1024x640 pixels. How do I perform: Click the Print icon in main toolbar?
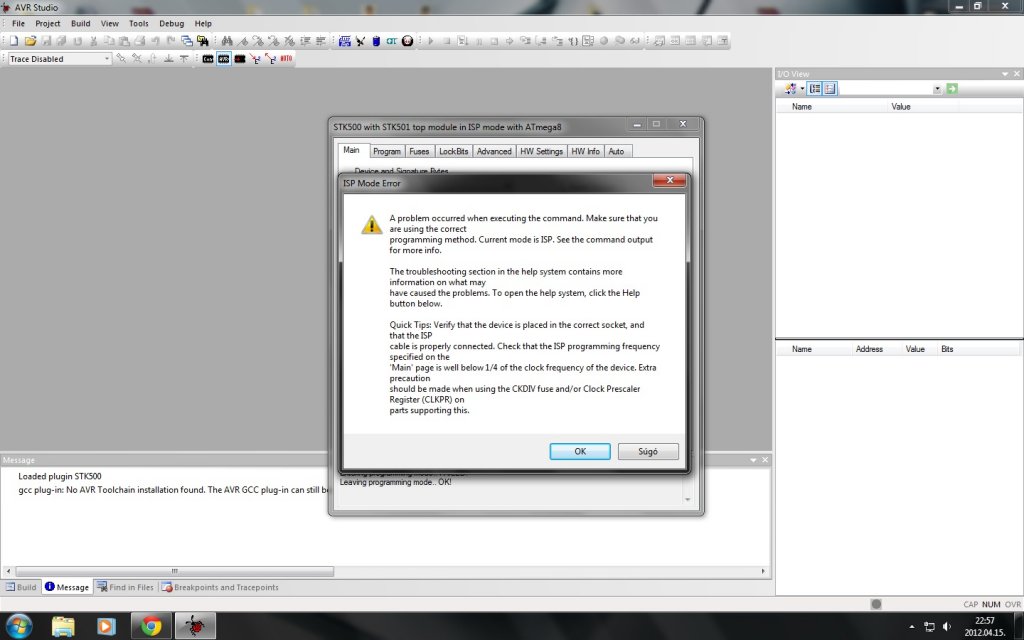(x=140, y=40)
